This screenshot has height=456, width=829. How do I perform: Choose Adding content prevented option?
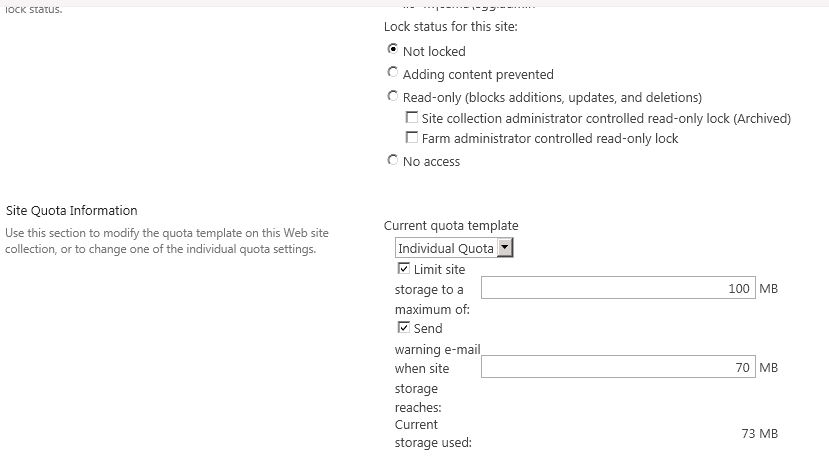(392, 73)
